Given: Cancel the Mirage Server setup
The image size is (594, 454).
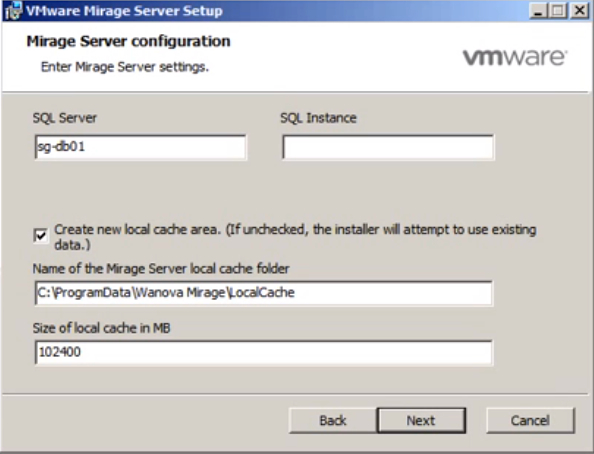Looking at the screenshot, I should (x=530, y=420).
